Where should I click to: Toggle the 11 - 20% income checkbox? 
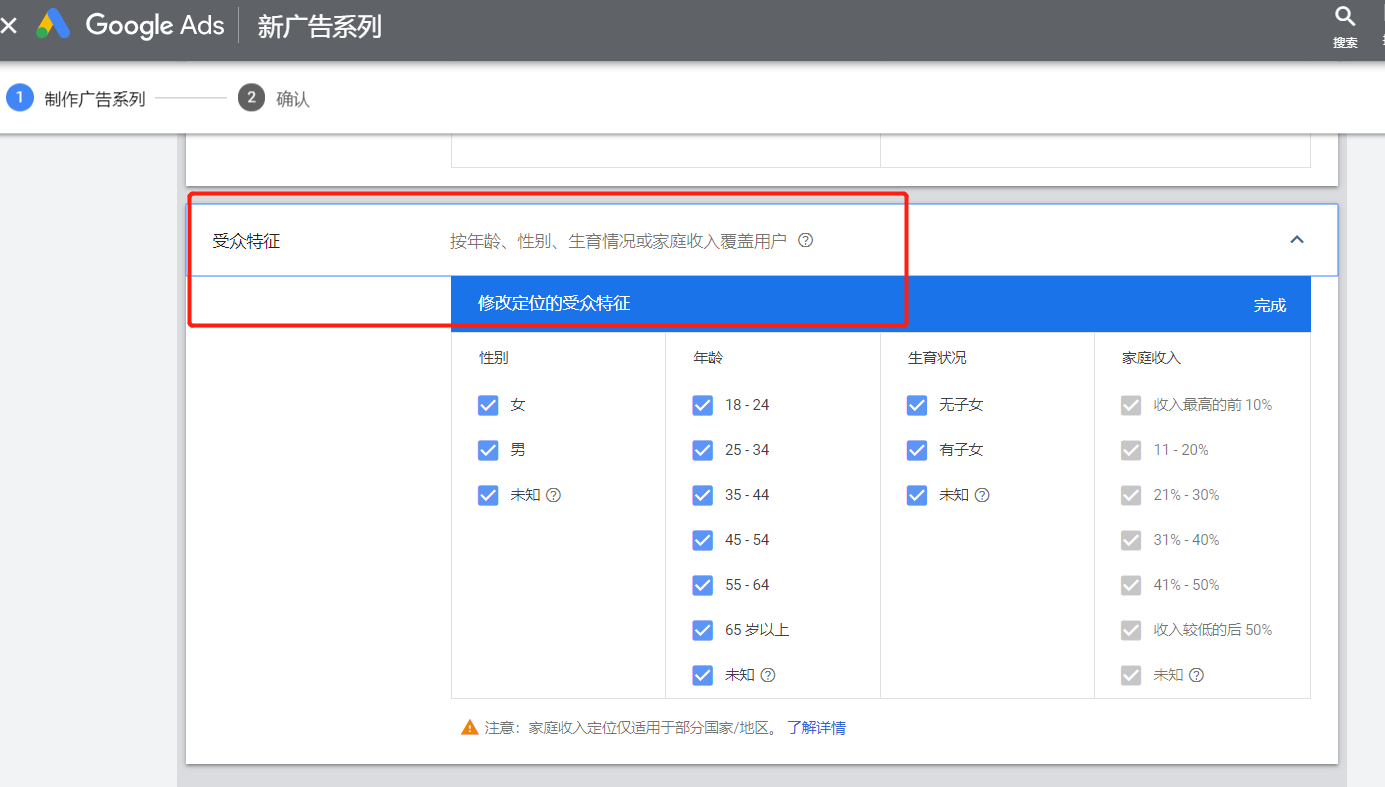1131,450
